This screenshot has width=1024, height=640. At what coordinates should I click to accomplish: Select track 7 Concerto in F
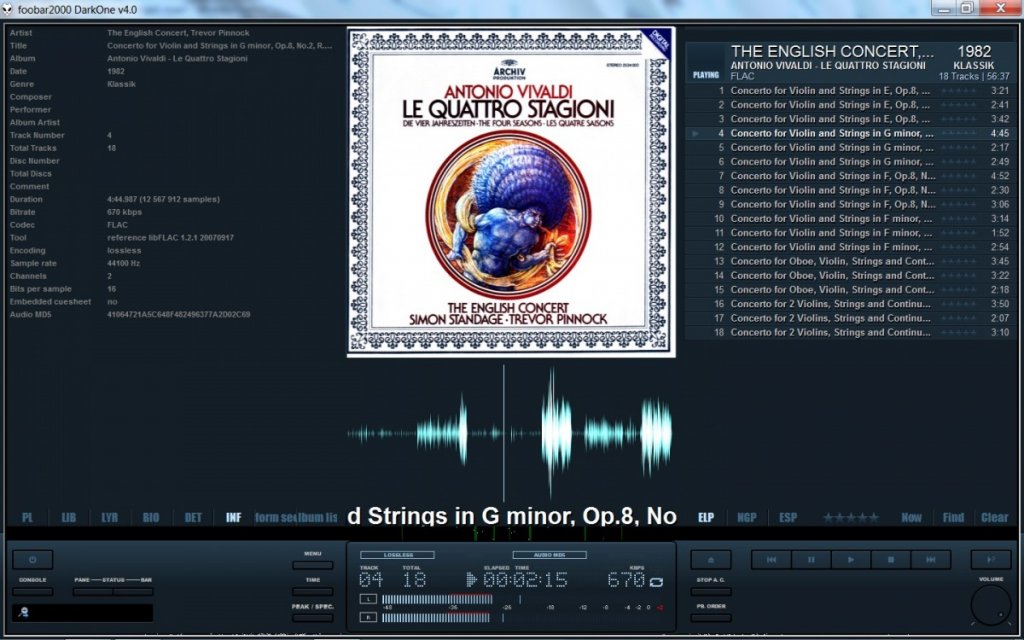pyautogui.click(x=850, y=176)
